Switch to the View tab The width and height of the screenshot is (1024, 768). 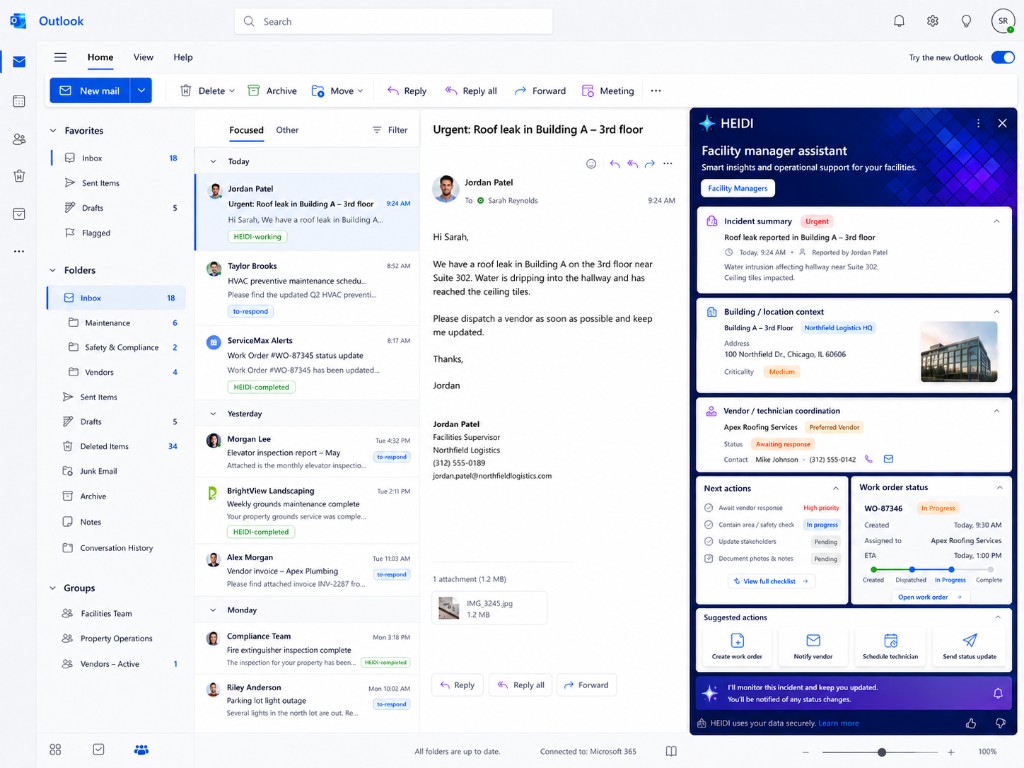click(143, 57)
